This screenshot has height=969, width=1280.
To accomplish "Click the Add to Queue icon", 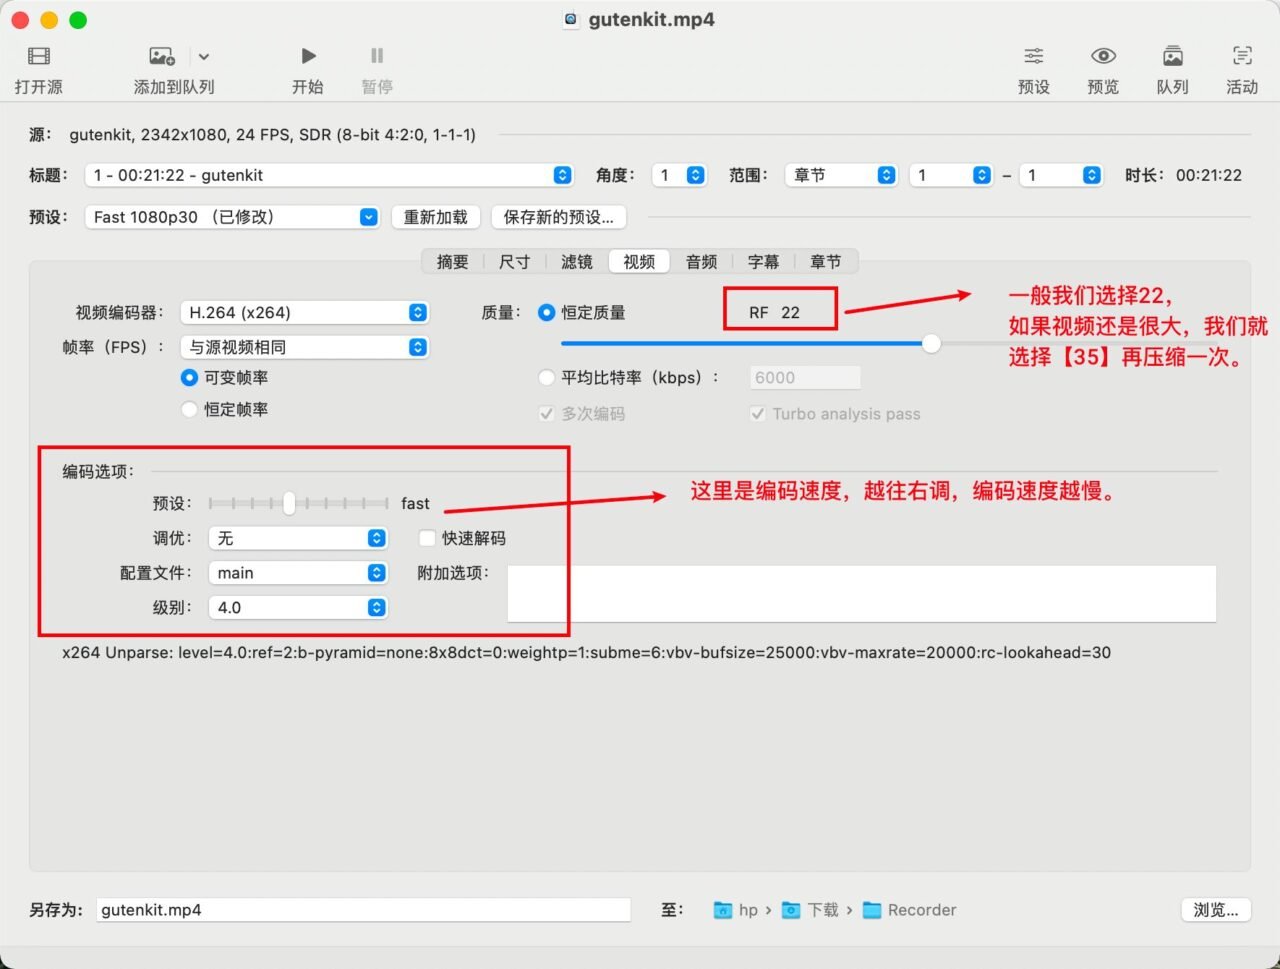I will (x=161, y=56).
